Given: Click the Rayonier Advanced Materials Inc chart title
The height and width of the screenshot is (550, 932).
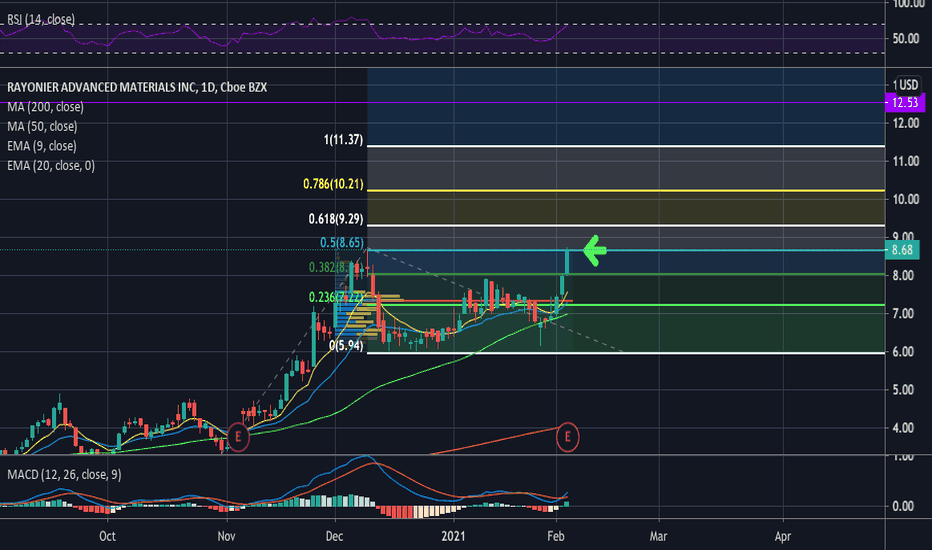Looking at the screenshot, I should [137, 87].
